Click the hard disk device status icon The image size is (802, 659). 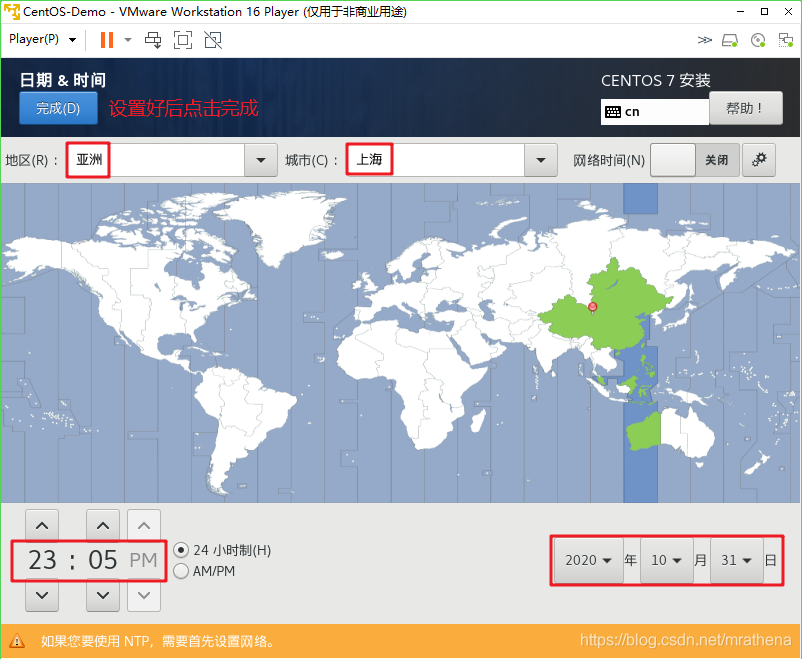pos(730,40)
